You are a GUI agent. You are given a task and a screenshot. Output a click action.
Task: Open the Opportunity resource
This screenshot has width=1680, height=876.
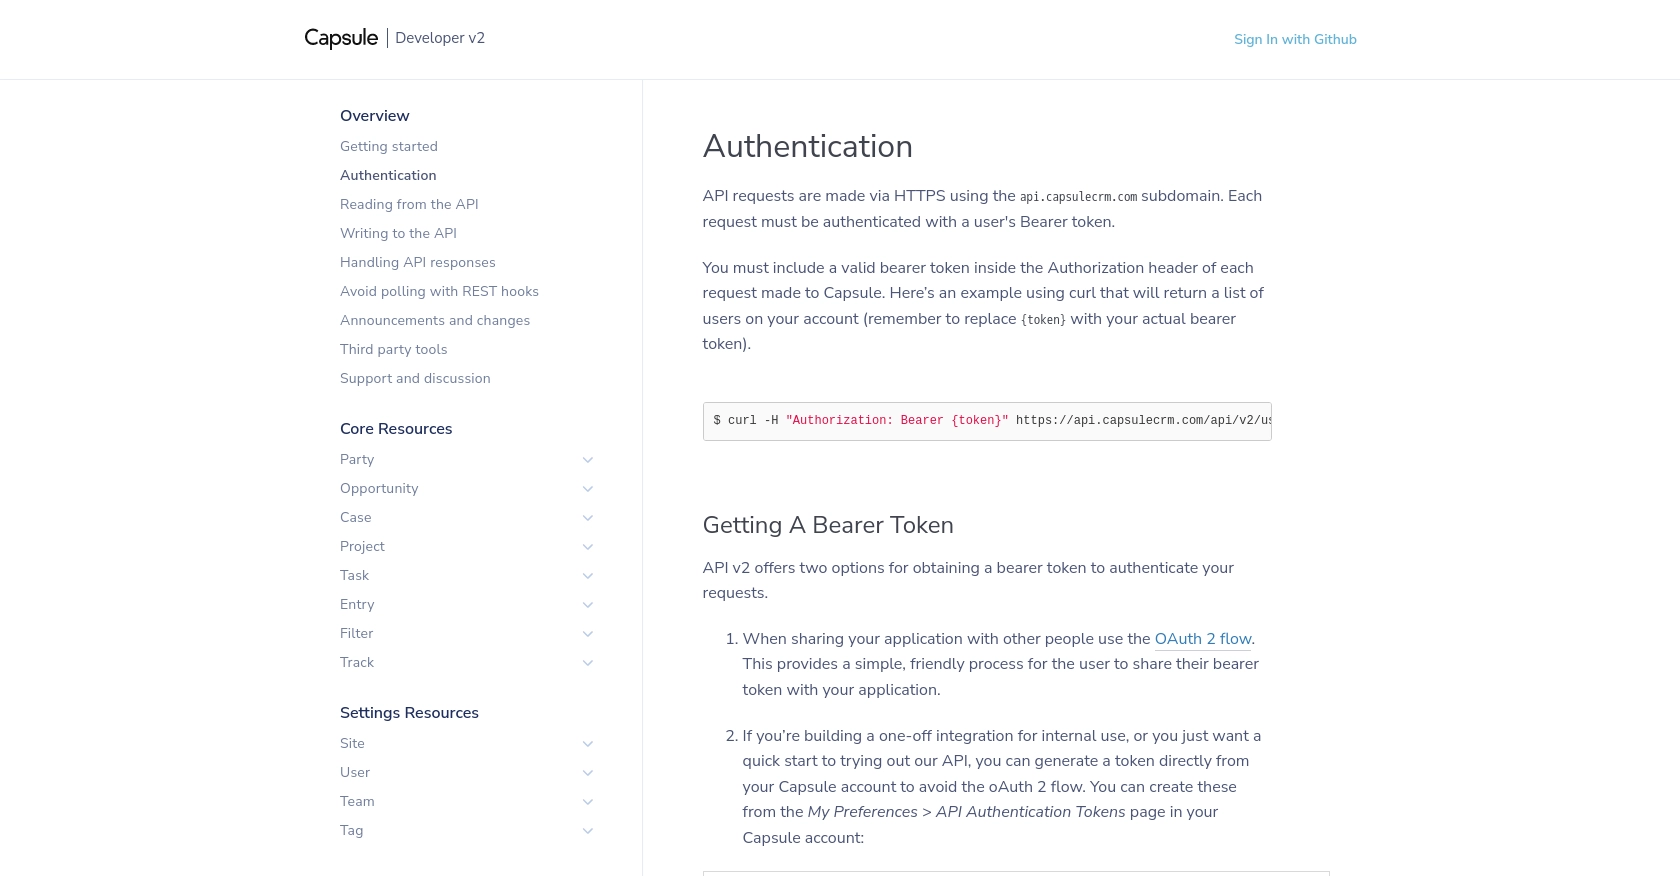click(x=379, y=488)
